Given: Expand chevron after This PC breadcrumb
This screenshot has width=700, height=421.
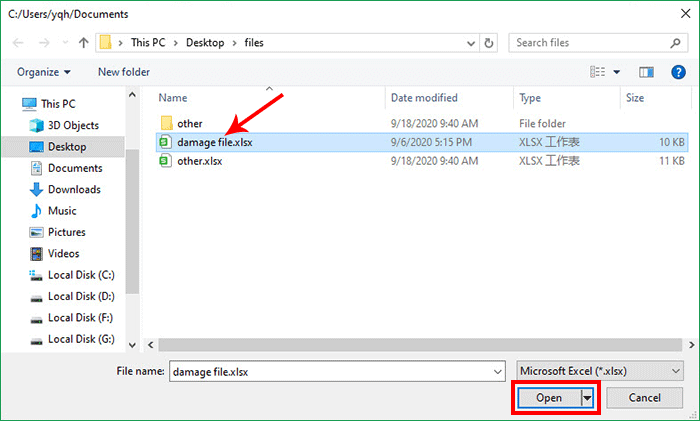Looking at the screenshot, I should click(x=175, y=43).
